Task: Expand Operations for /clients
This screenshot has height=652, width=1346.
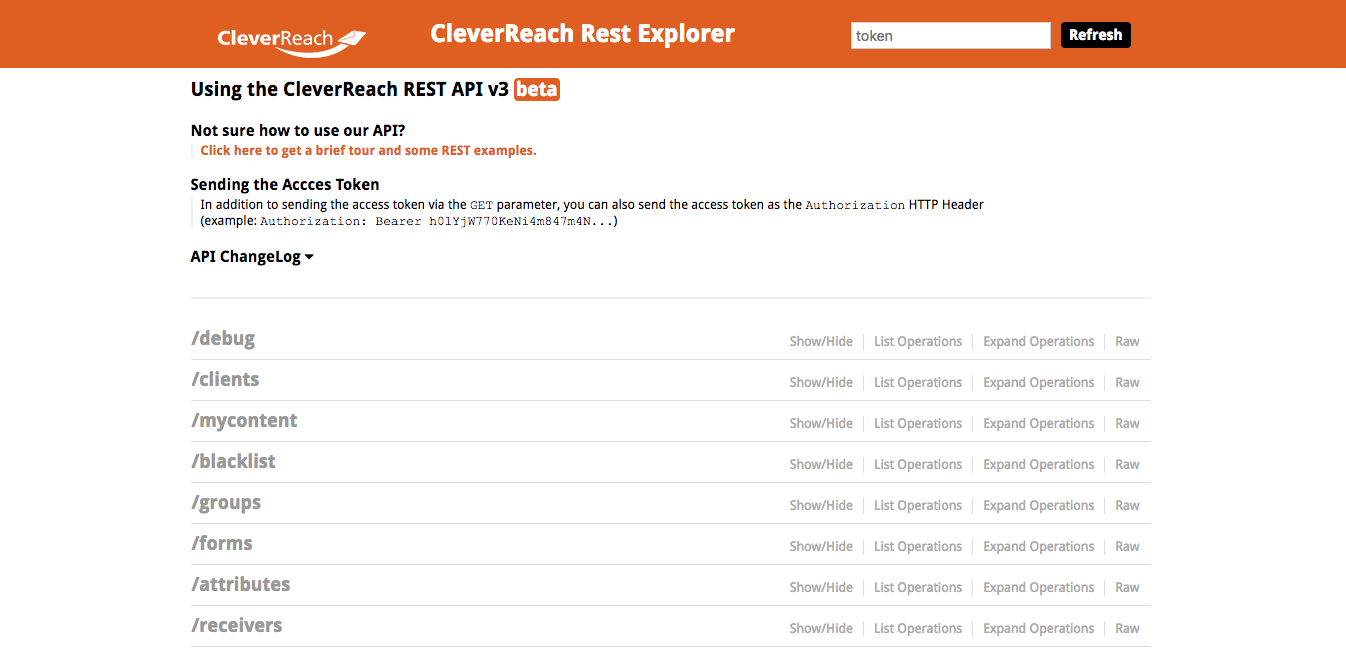Action: click(1039, 382)
